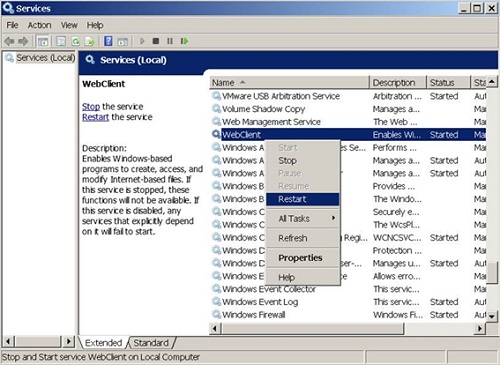Open the View menu
500x365 pixels.
click(69, 25)
